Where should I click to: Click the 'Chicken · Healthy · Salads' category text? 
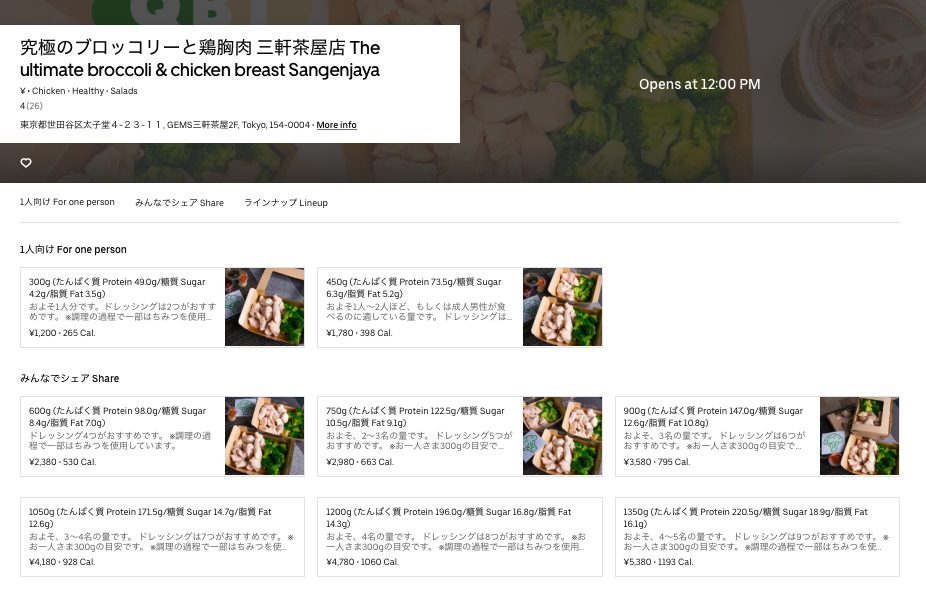coord(84,91)
